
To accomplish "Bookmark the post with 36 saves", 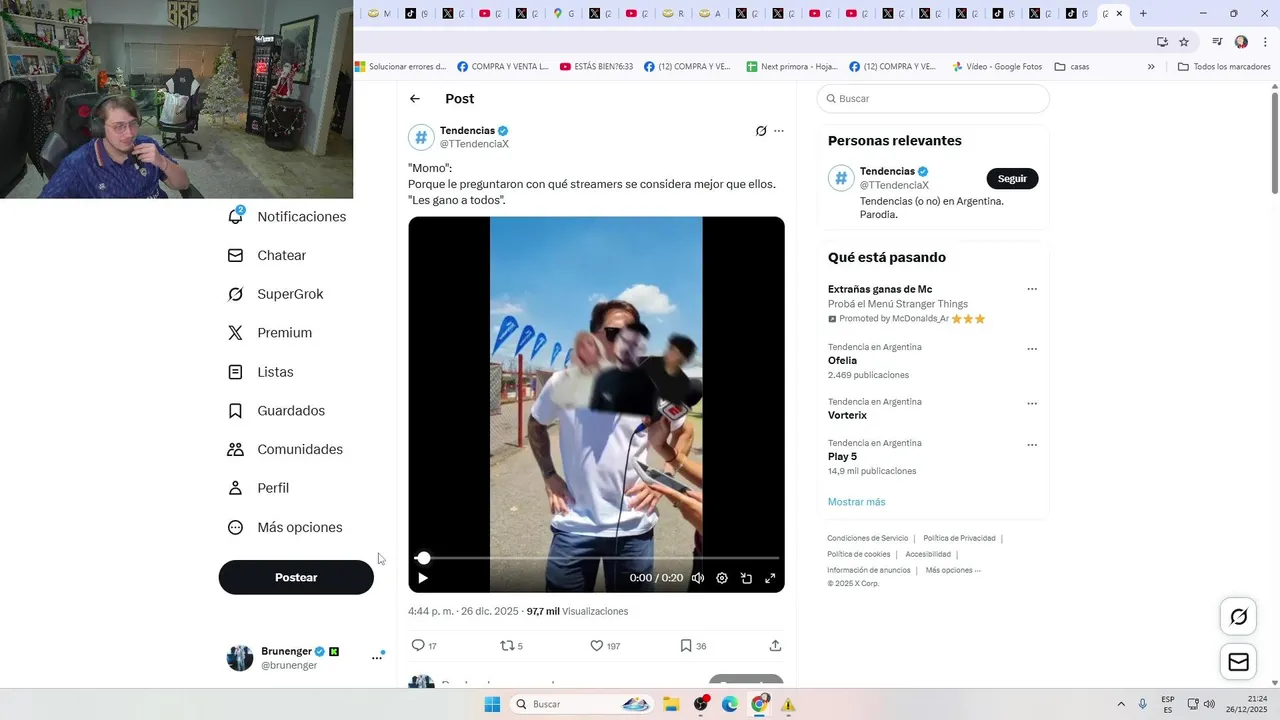I will click(x=693, y=646).
